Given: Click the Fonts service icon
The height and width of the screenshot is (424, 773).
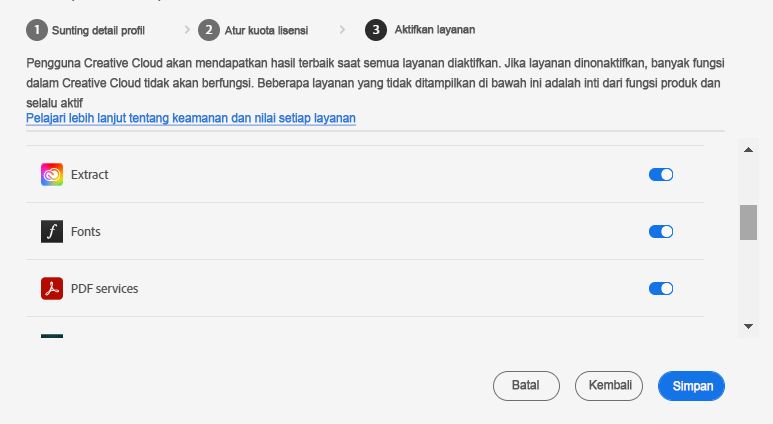Looking at the screenshot, I should (x=52, y=232).
